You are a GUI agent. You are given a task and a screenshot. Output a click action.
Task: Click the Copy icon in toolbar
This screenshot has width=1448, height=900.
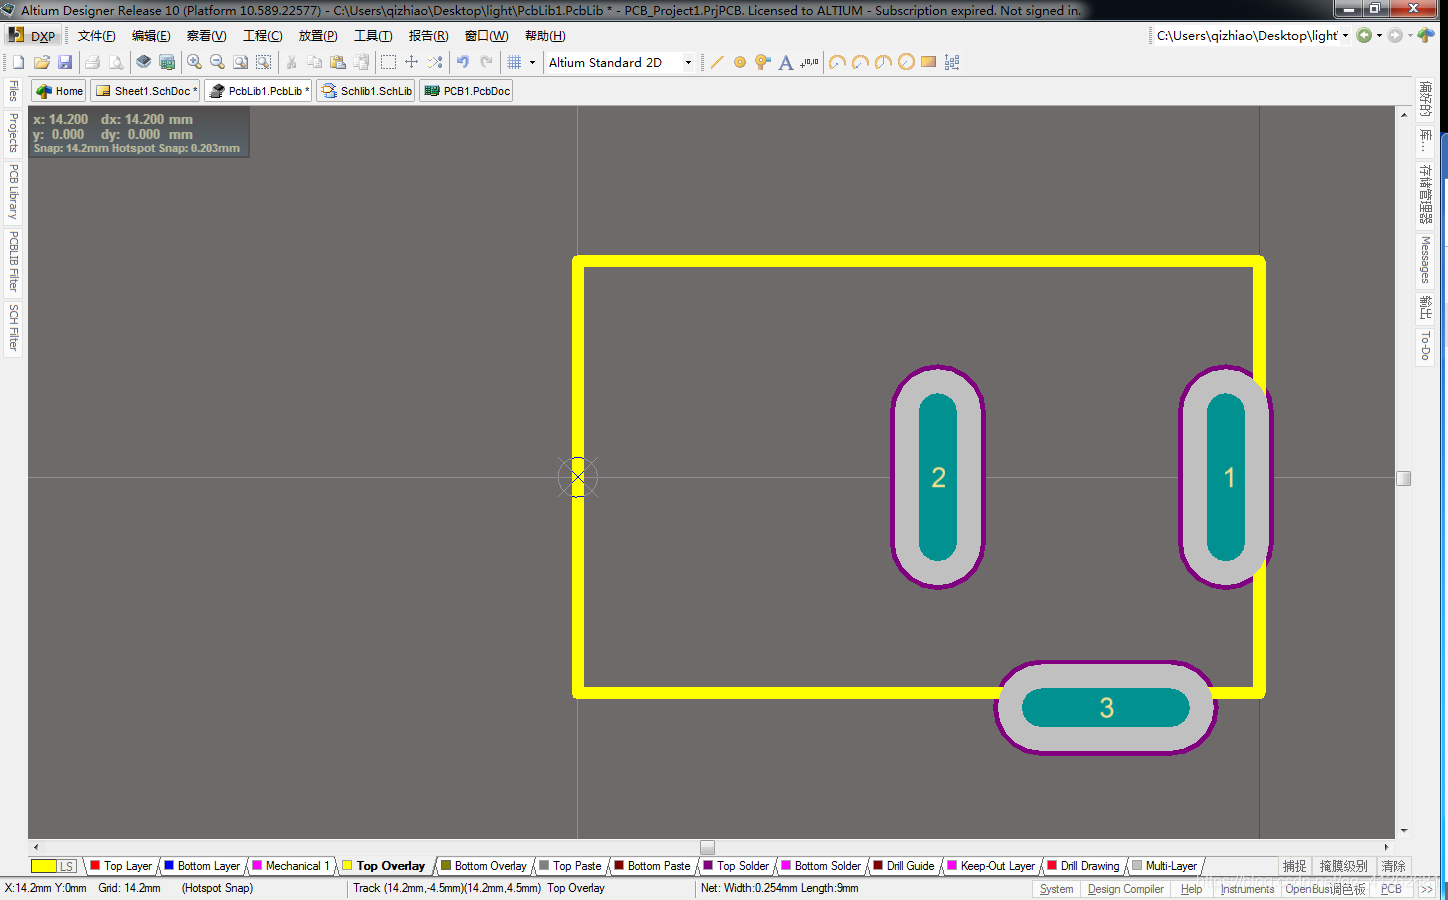point(314,62)
